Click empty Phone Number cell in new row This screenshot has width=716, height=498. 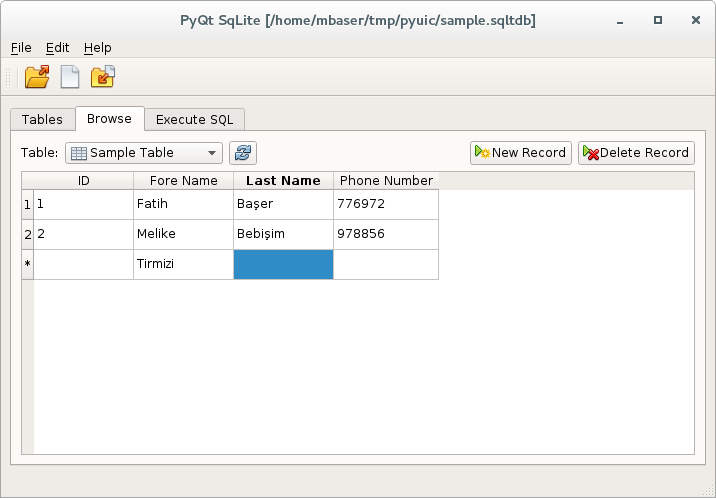(386, 264)
